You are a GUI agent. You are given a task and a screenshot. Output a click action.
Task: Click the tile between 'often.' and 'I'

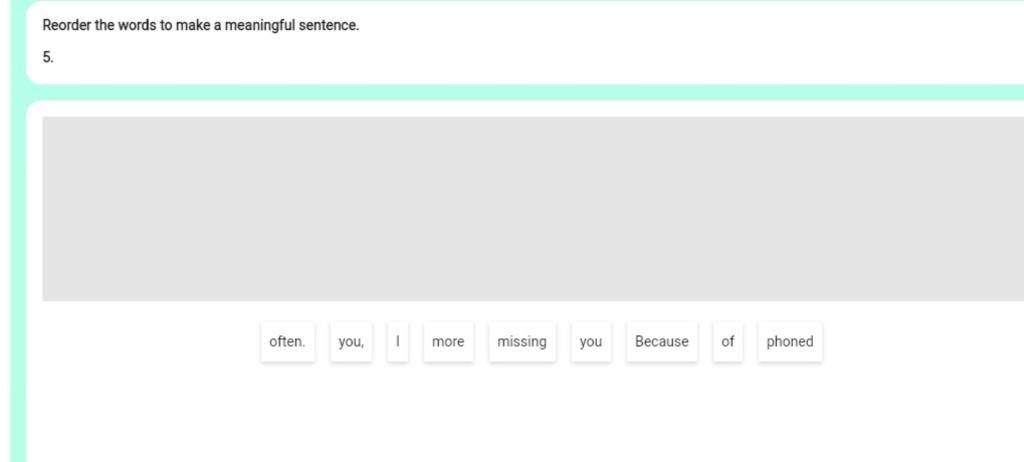click(x=351, y=342)
